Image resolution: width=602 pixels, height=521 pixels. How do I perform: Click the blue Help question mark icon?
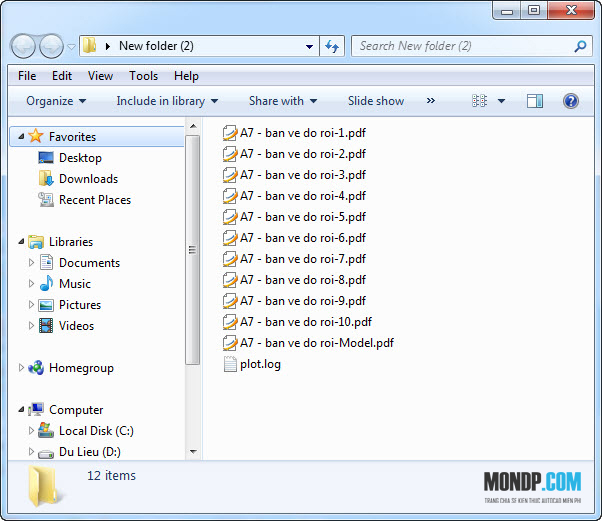571,101
